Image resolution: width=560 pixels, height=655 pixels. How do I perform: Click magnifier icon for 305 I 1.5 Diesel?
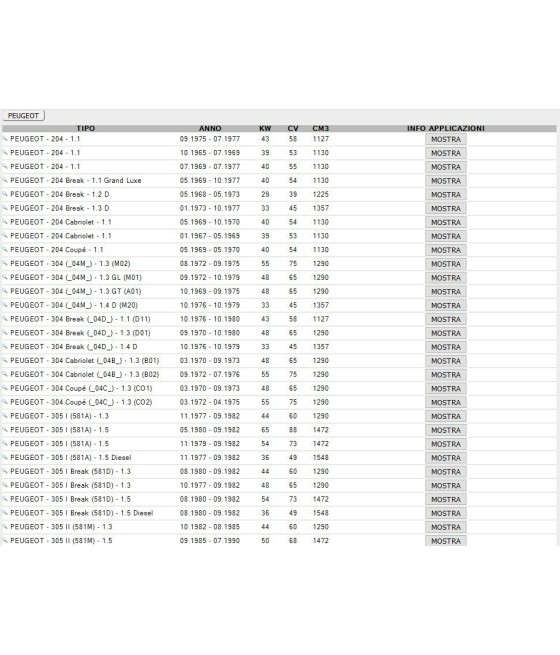(5, 457)
